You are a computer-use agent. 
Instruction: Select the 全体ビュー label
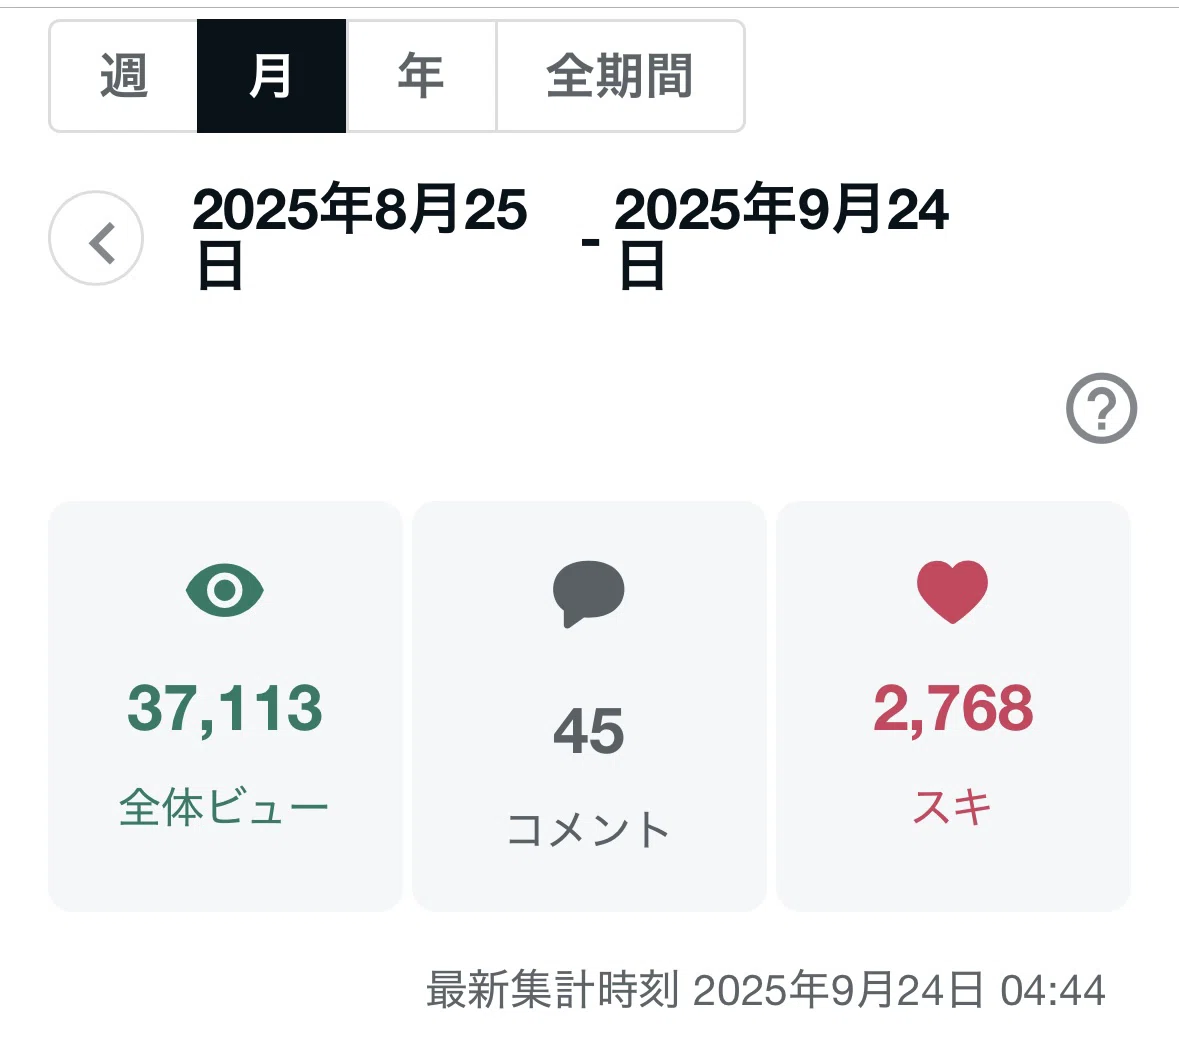click(x=224, y=807)
